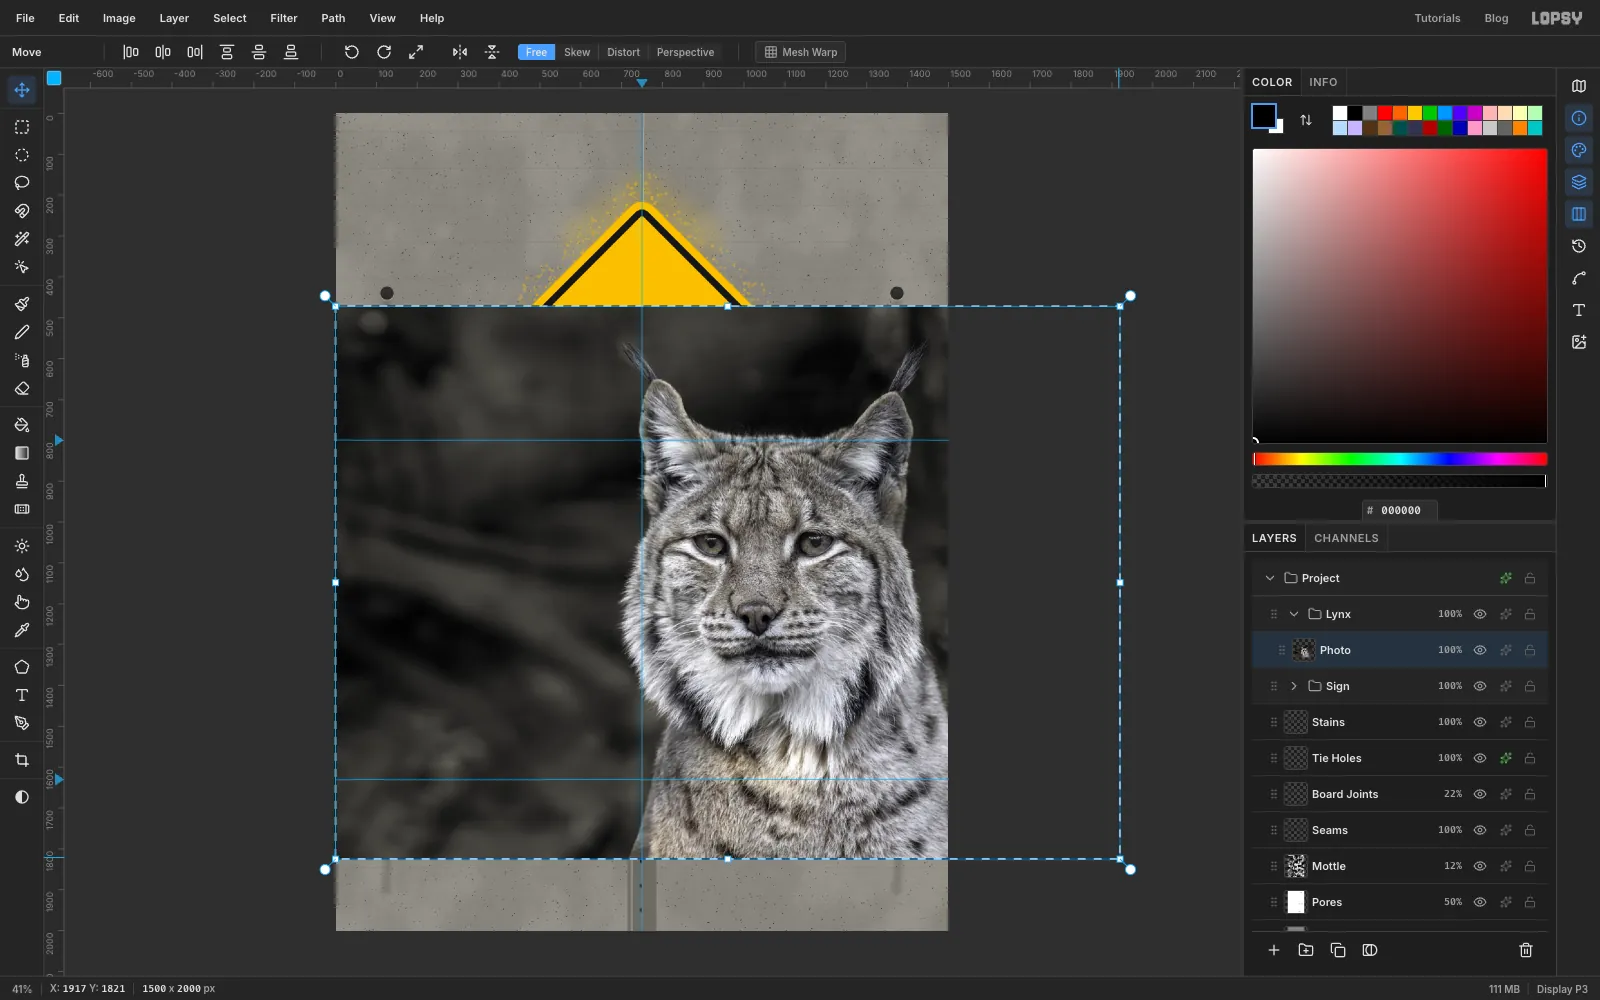Screen dimensions: 1600x1000
Task: Switch to the Info tab
Action: 1323,82
